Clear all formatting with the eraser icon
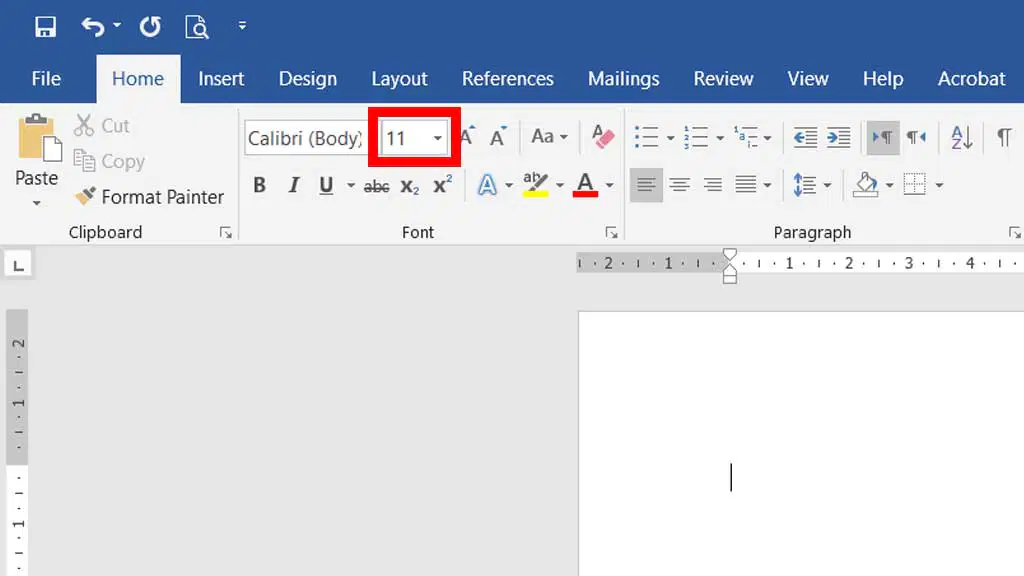 tap(603, 137)
